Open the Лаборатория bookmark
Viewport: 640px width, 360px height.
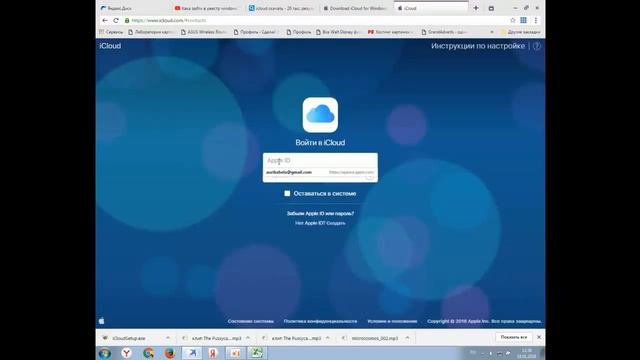[x=151, y=32]
